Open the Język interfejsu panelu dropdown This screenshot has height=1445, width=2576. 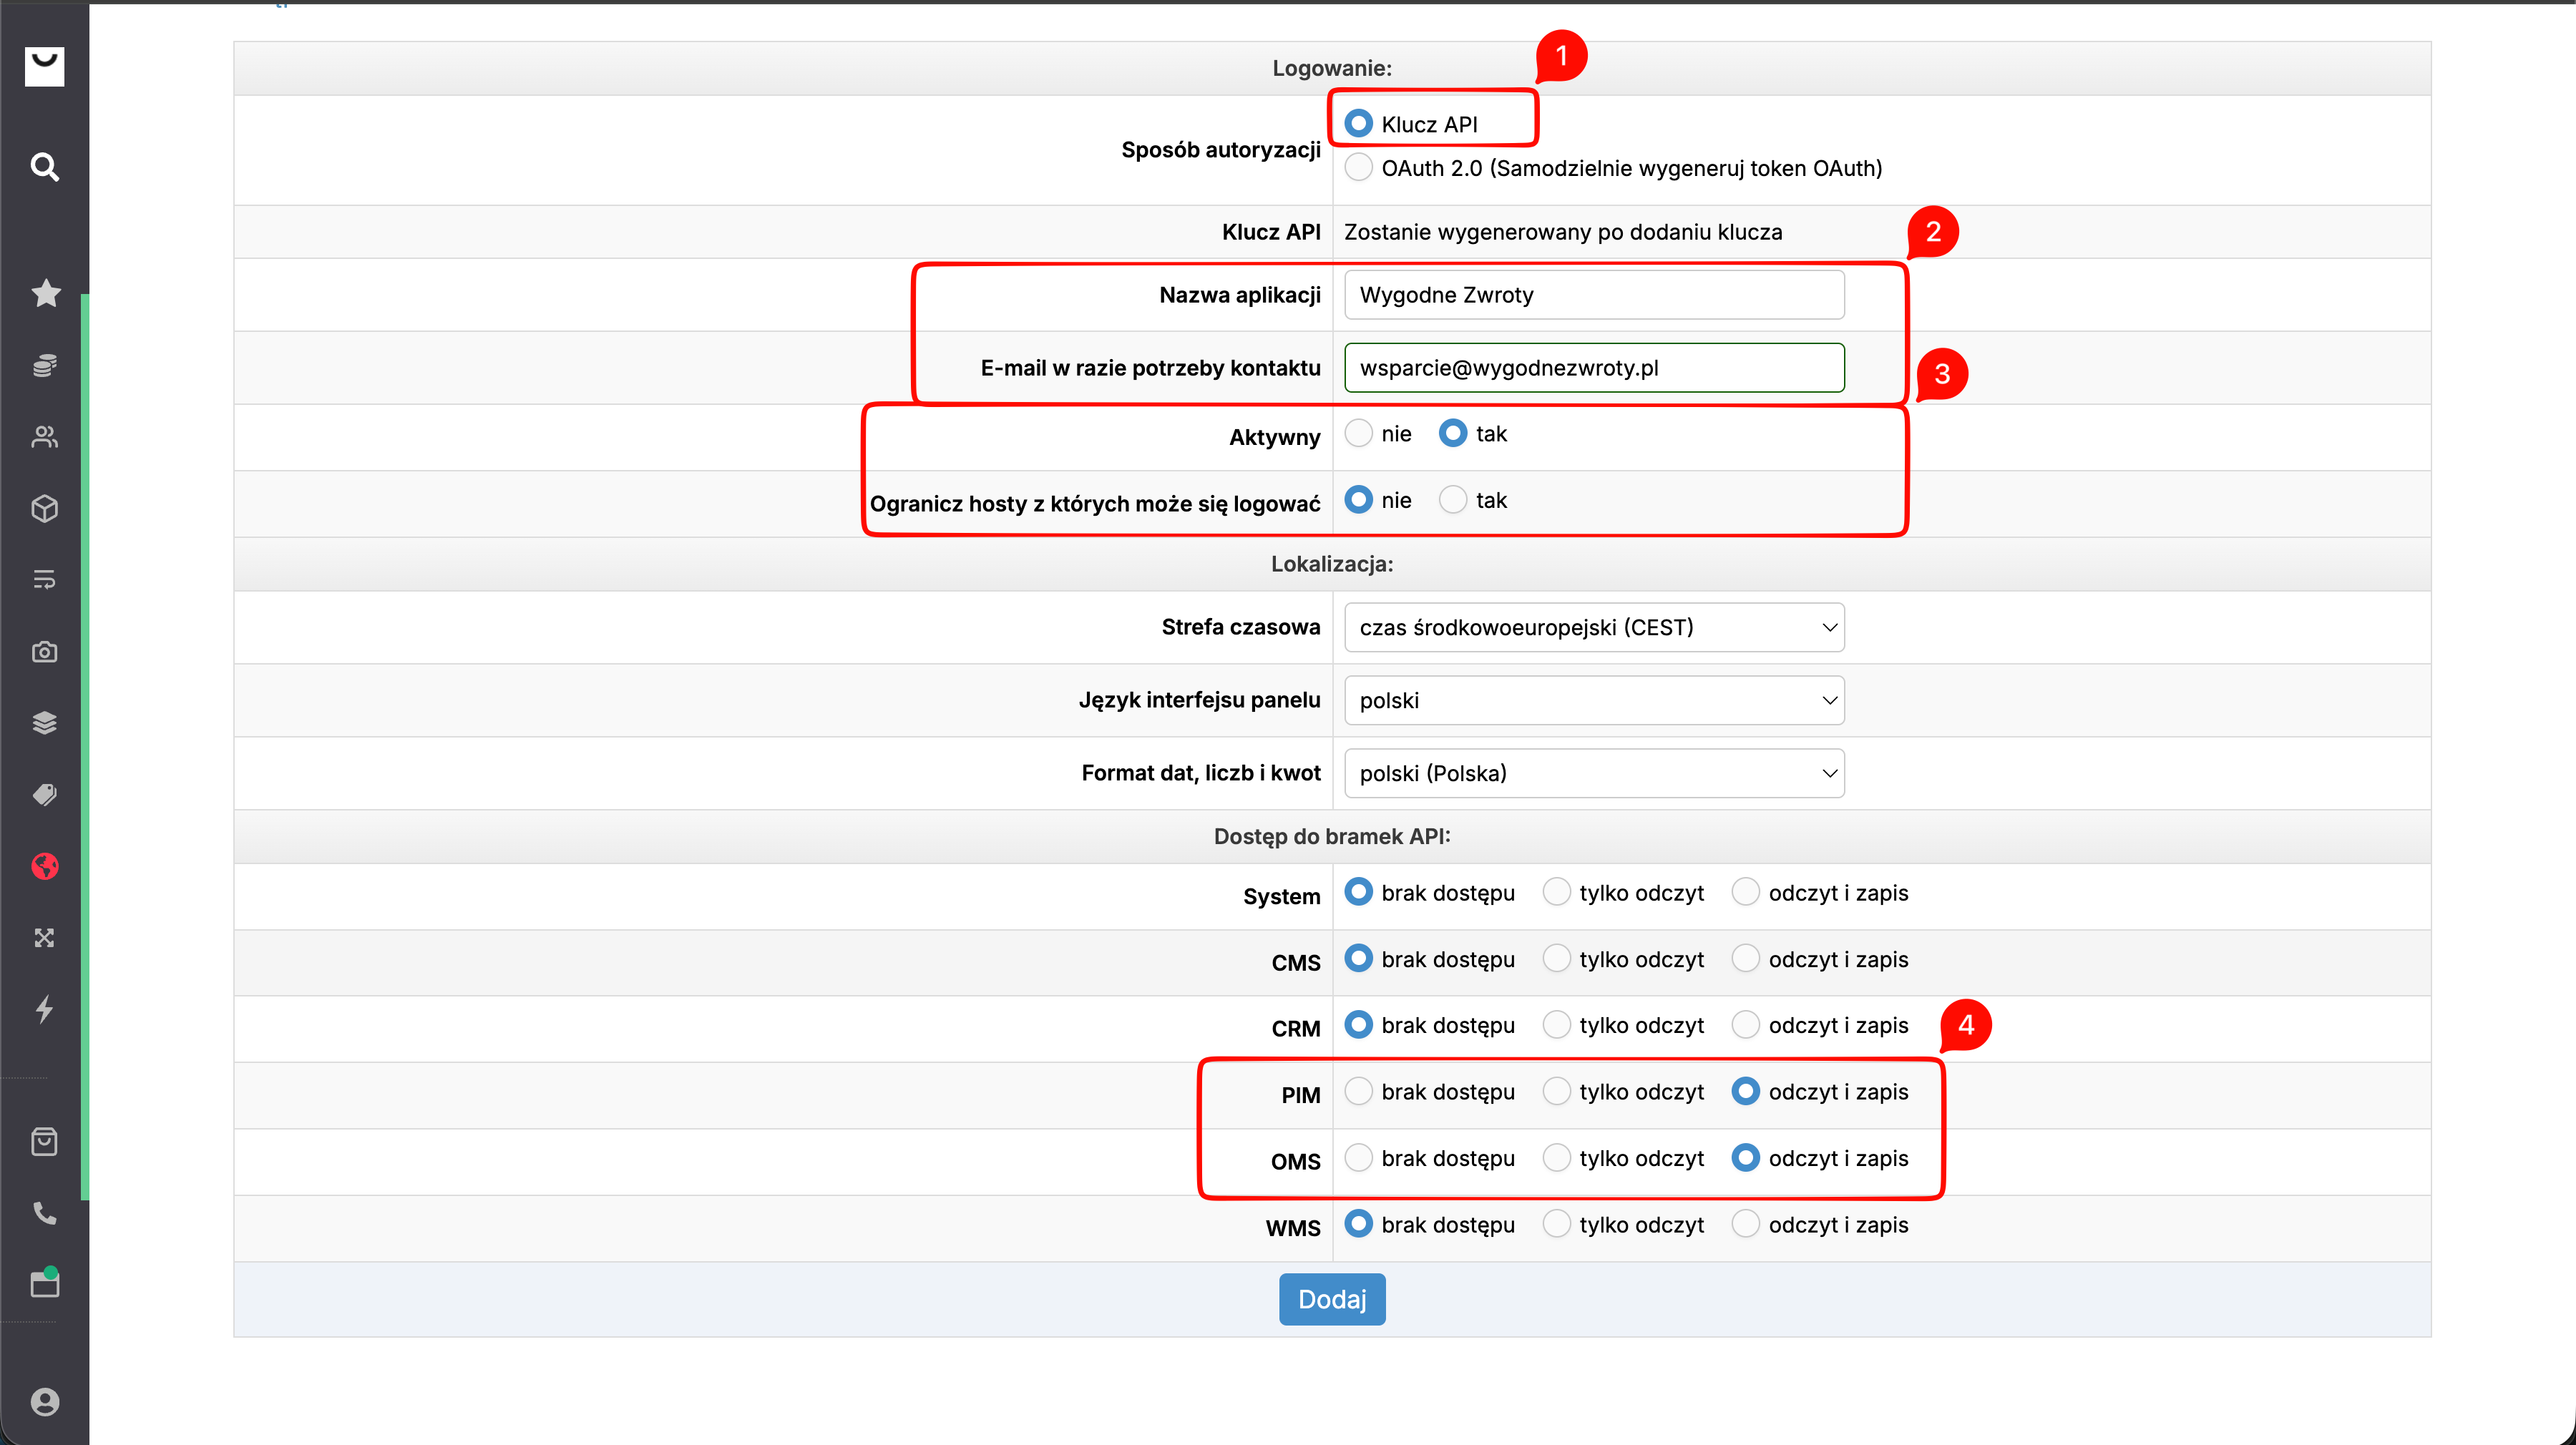tap(1594, 700)
